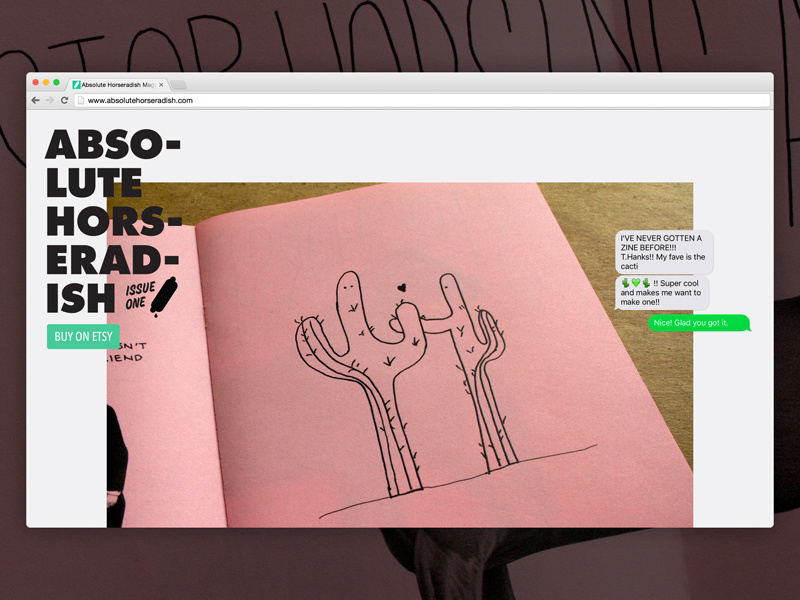
Task: Open a new tab button
Action: tap(178, 85)
